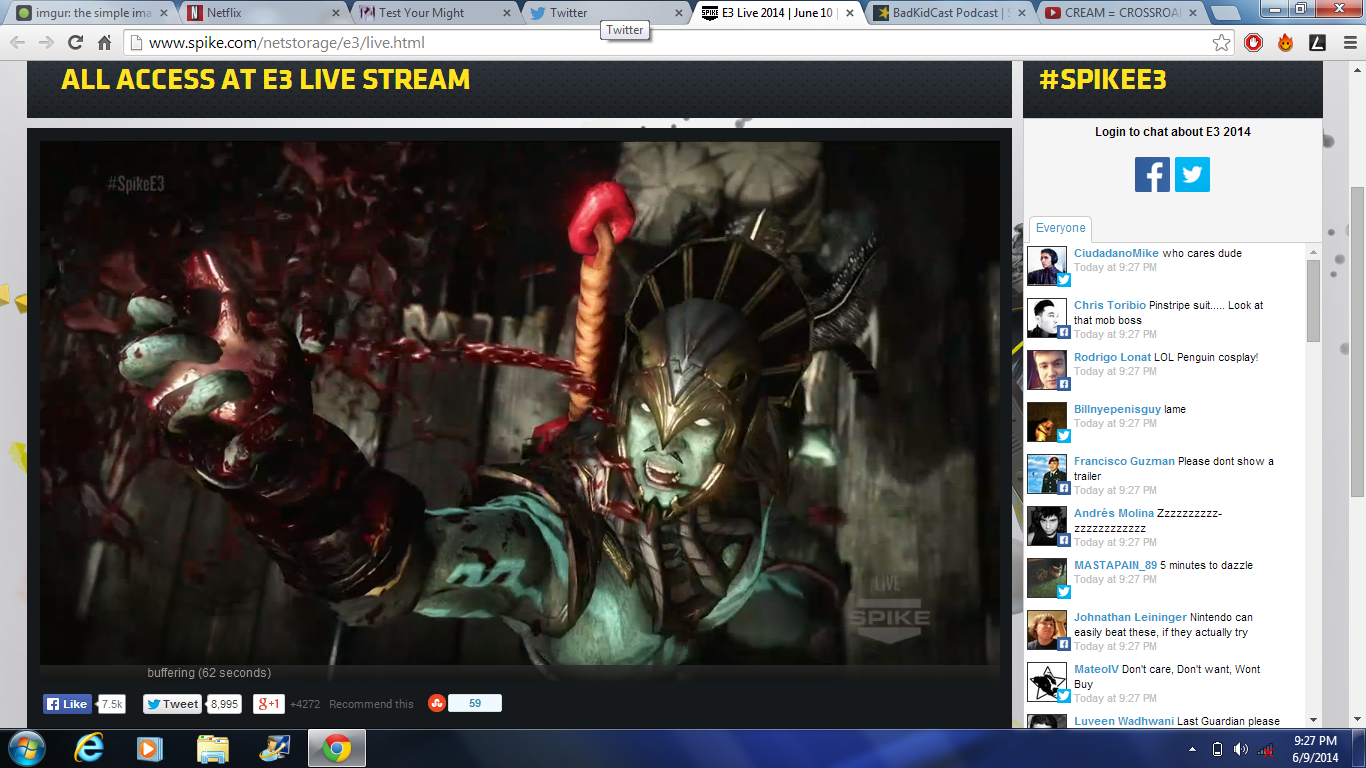Click the page vertical scrollbar thumb
This screenshot has width=1366, height=768.
click(x=1357, y=342)
